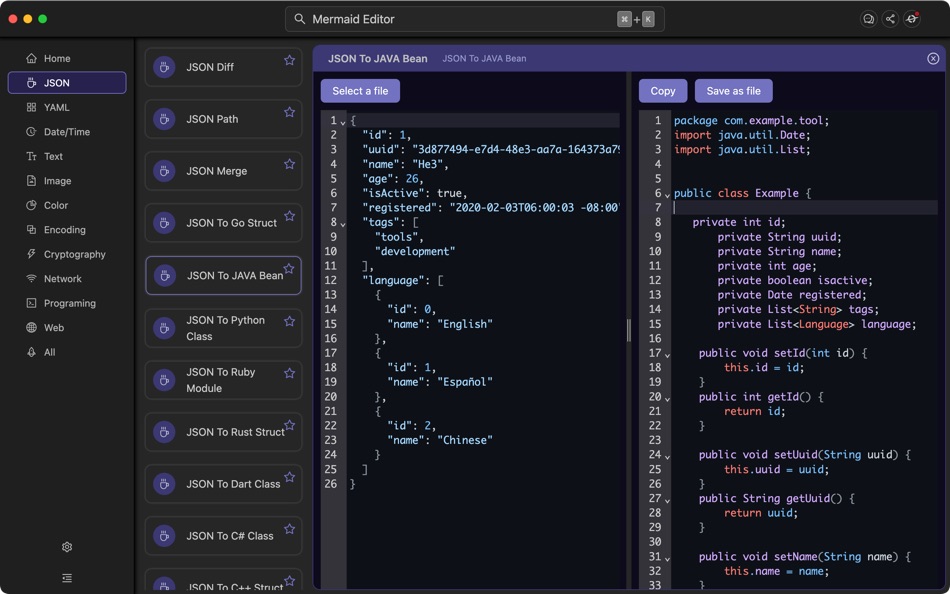
Task: Collapse the tags array fold at line 8
Action: coord(343,224)
